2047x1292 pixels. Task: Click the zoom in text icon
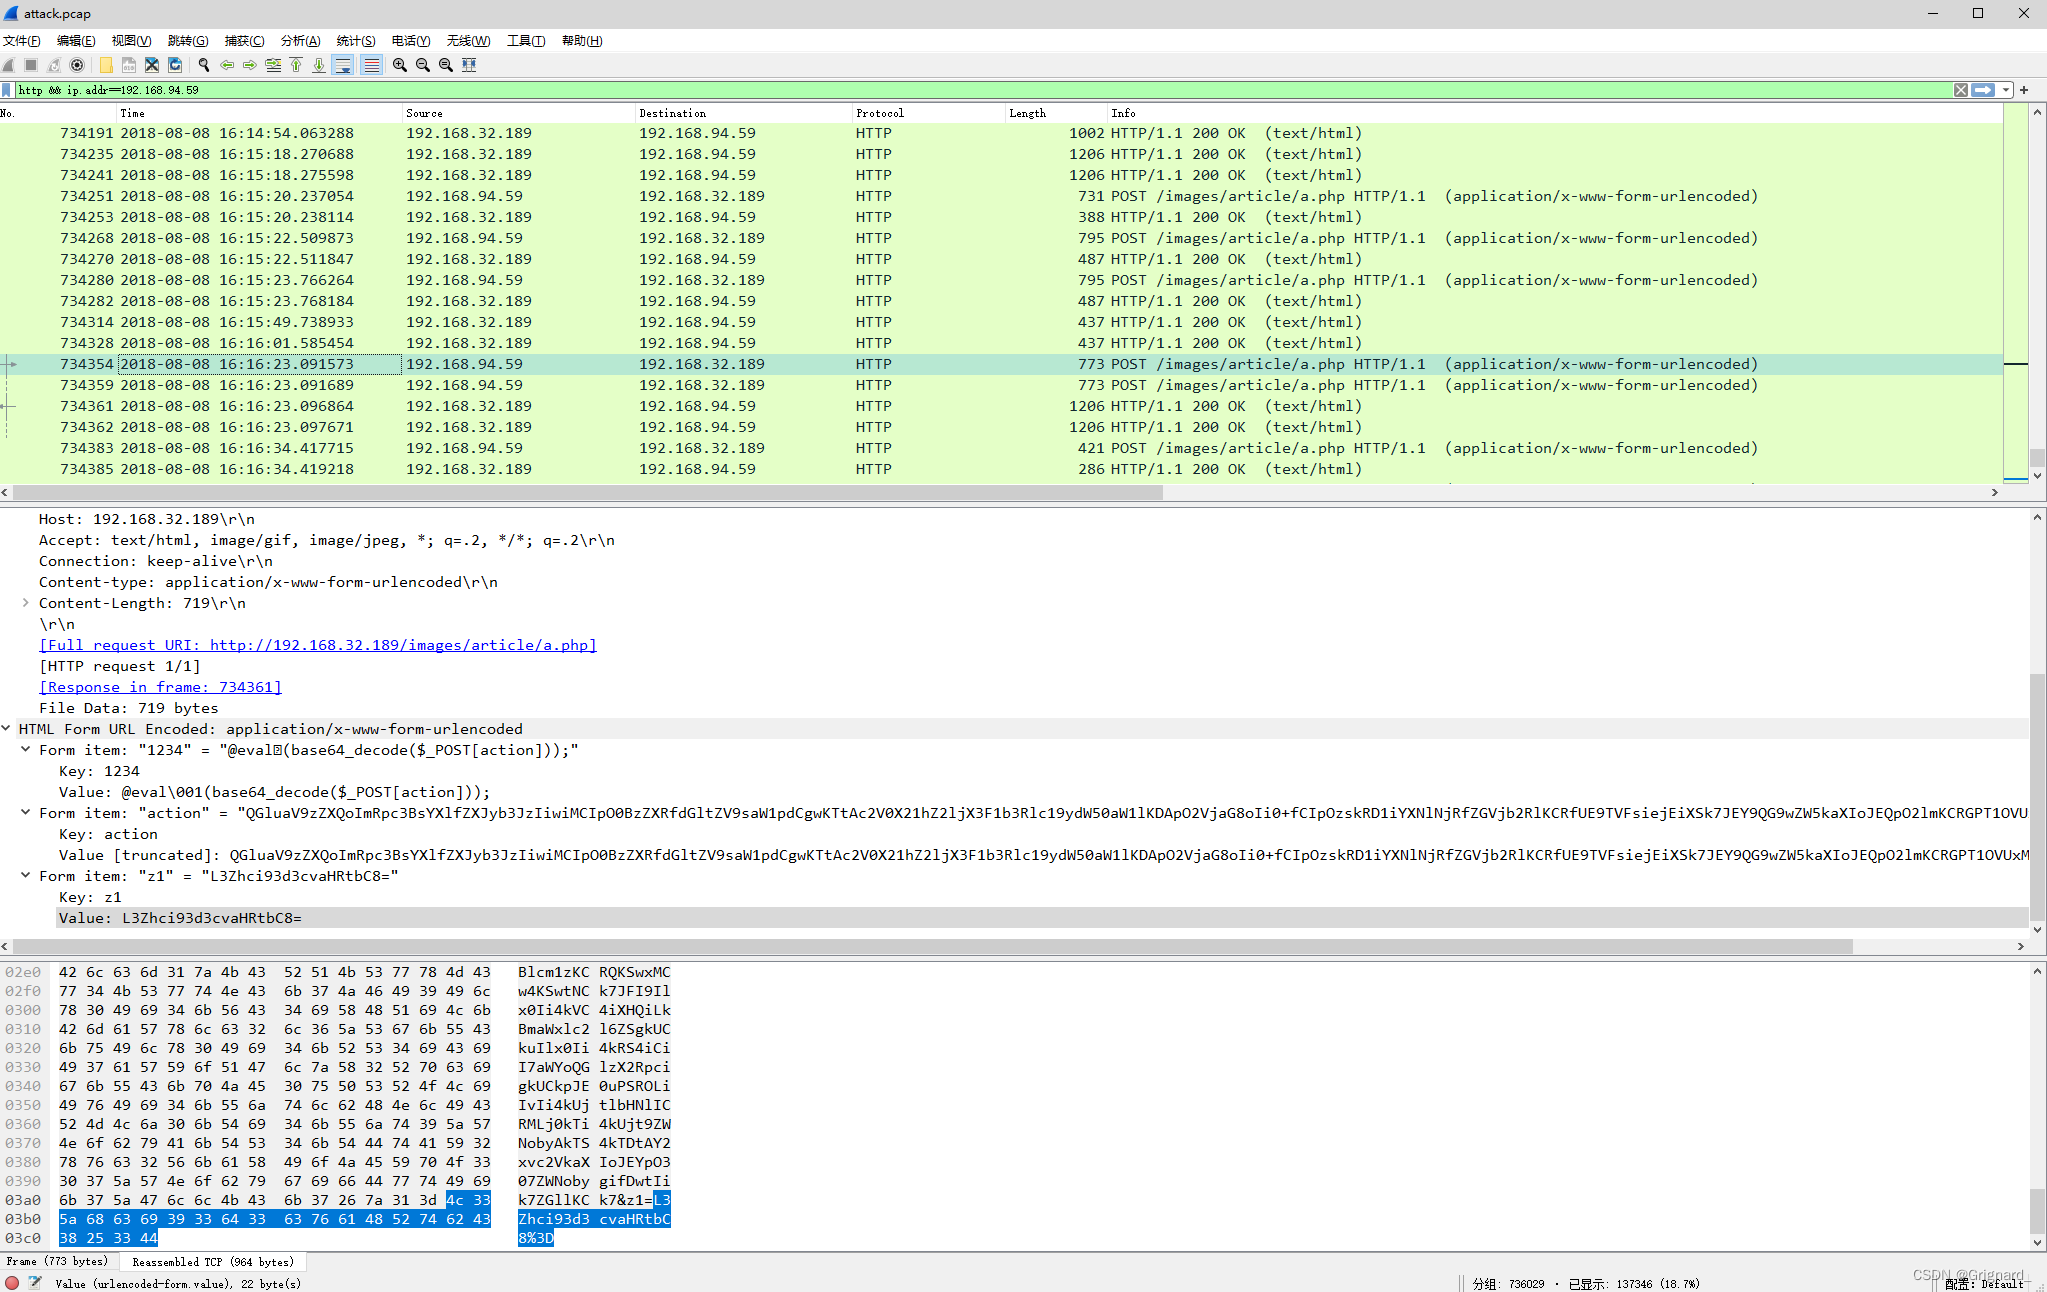pyautogui.click(x=400, y=65)
